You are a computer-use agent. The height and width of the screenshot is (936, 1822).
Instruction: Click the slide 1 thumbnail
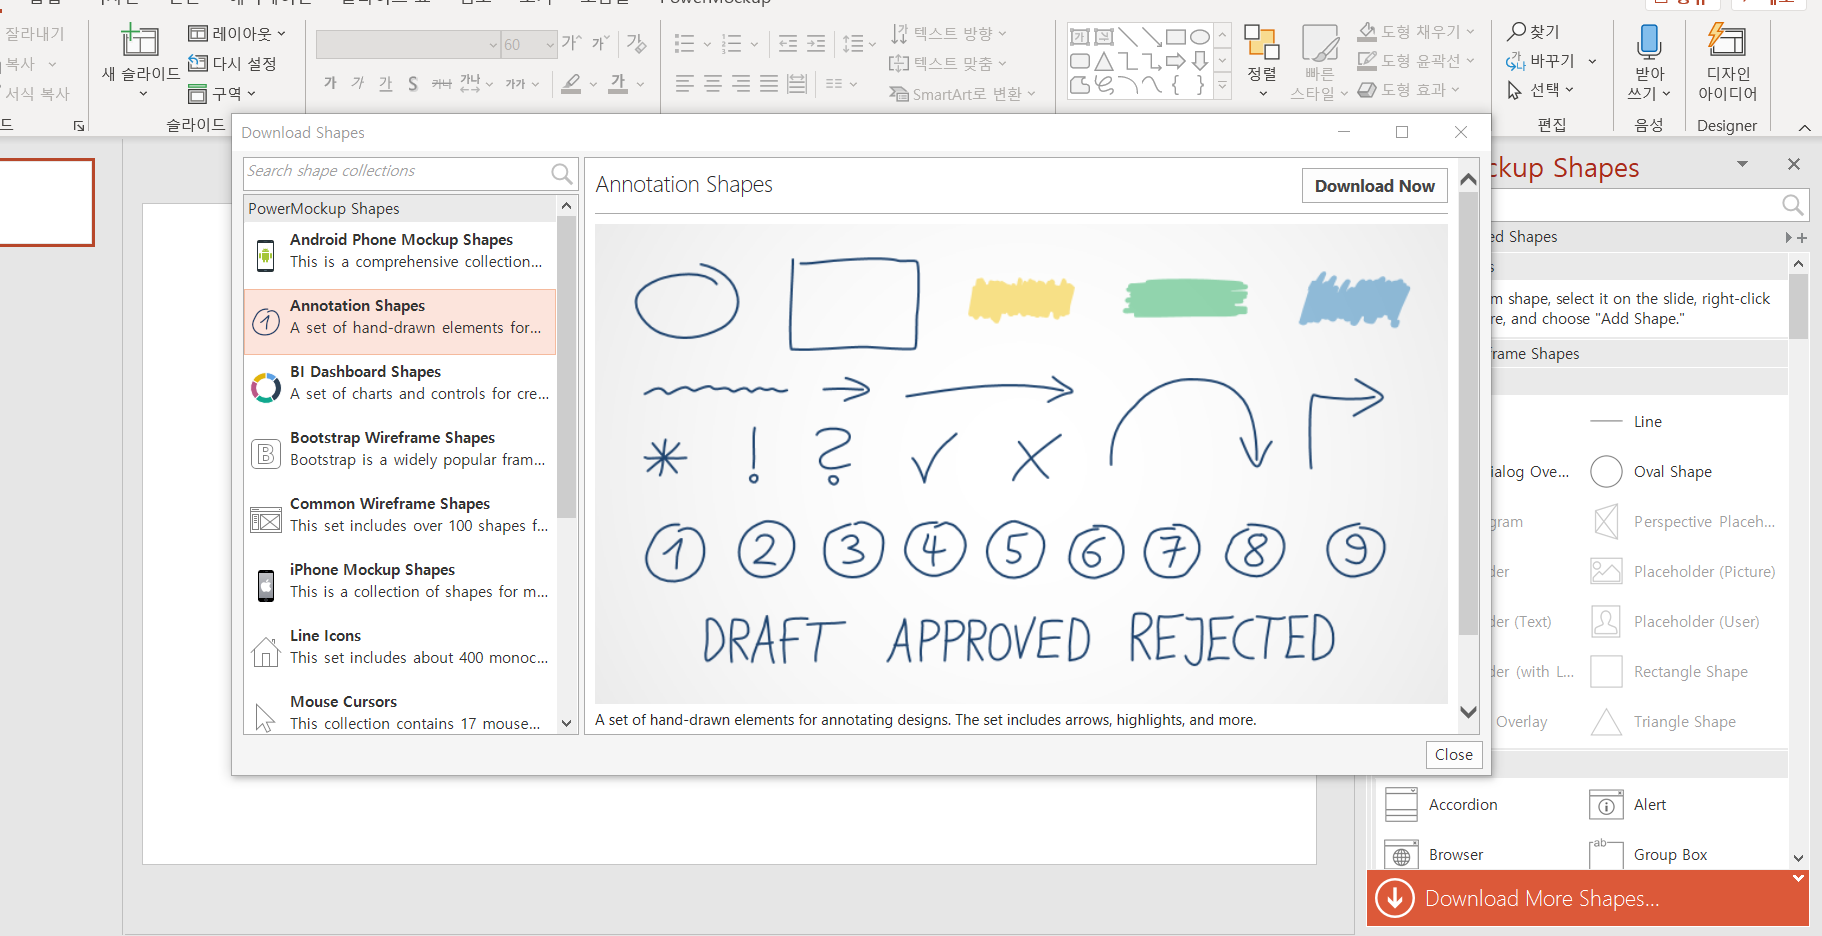pos(46,202)
